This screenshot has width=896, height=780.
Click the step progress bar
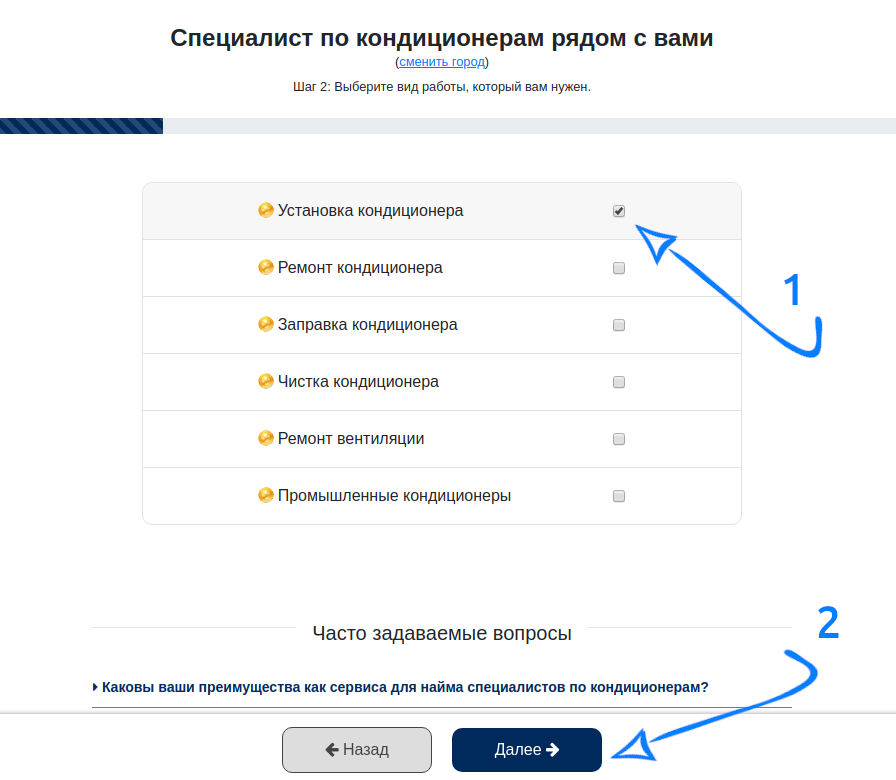(448, 126)
